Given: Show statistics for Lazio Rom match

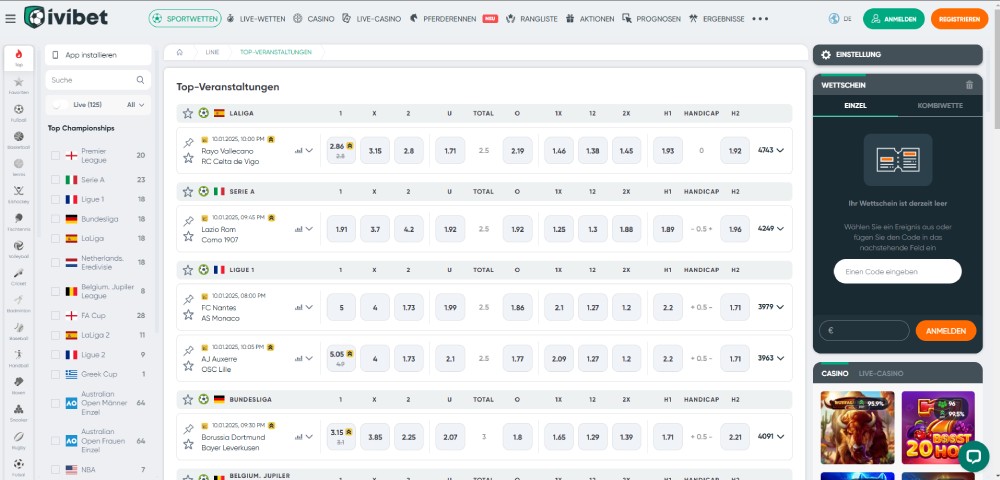Looking at the screenshot, I should coord(298,229).
